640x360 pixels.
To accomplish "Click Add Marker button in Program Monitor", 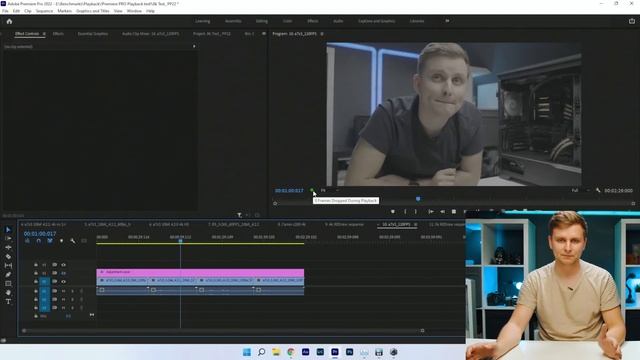I will 393,211.
